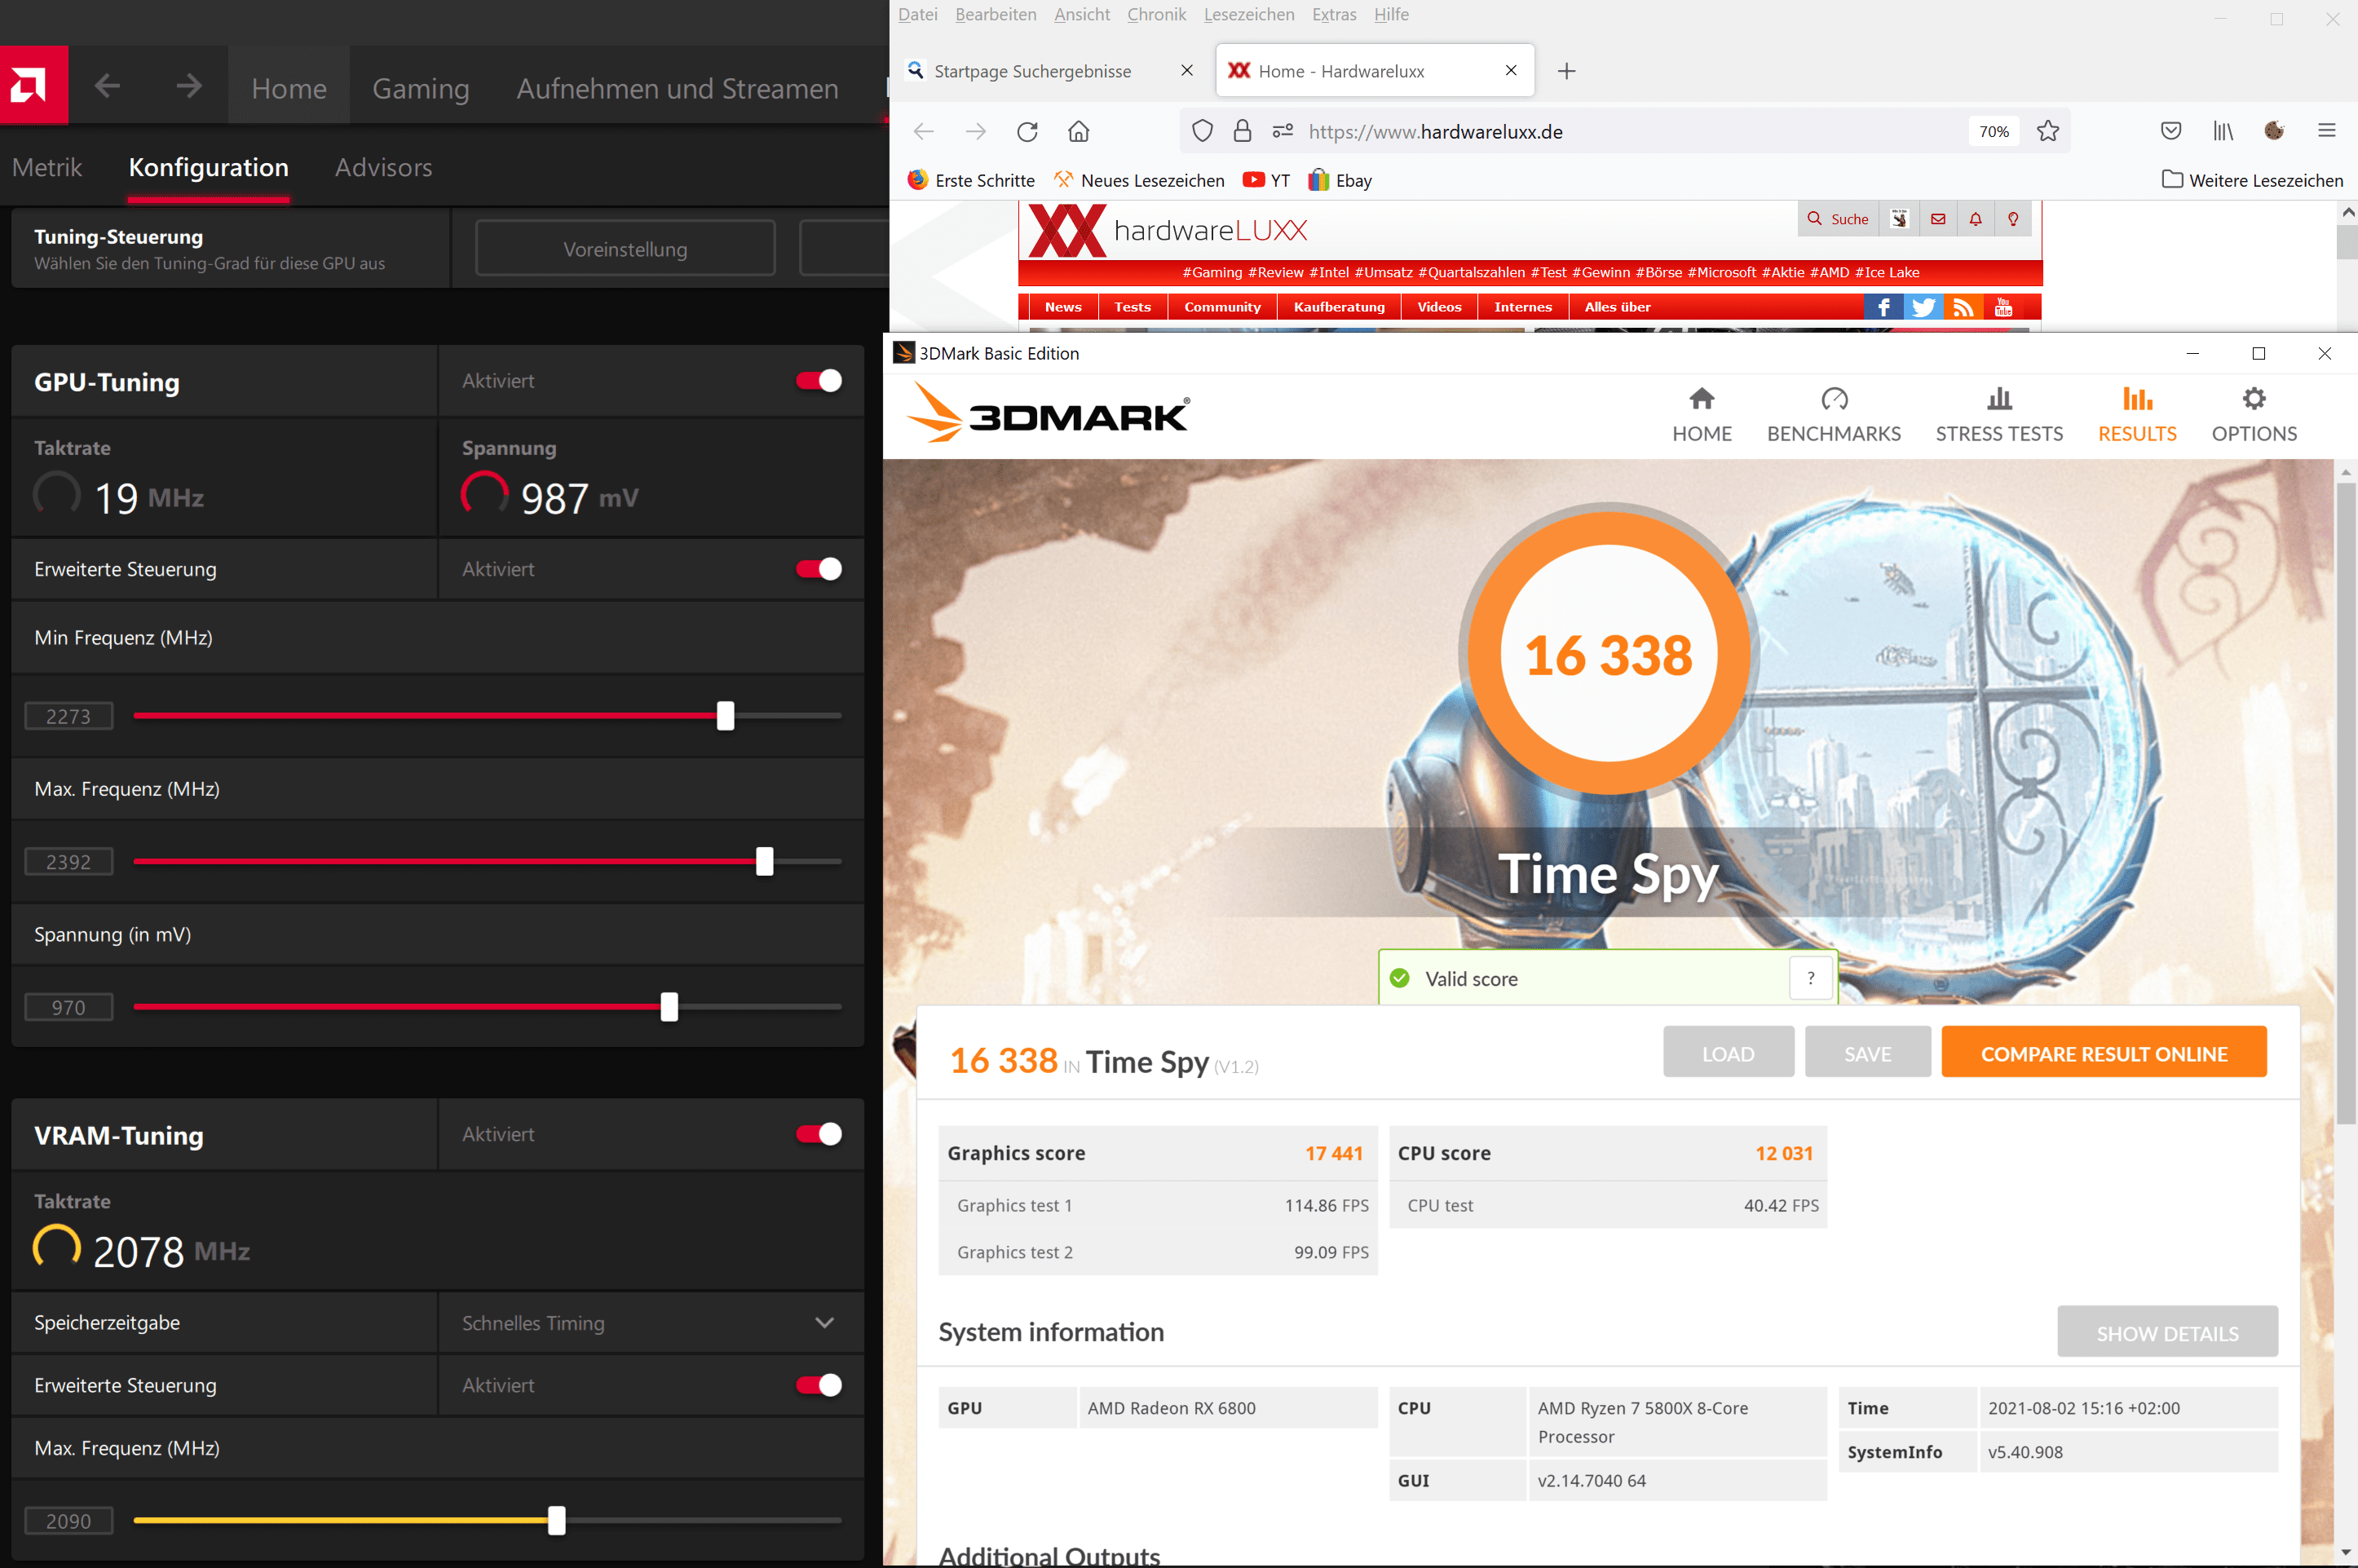The height and width of the screenshot is (1568, 2358).
Task: Open Firefox home page icon
Action: click(1078, 131)
